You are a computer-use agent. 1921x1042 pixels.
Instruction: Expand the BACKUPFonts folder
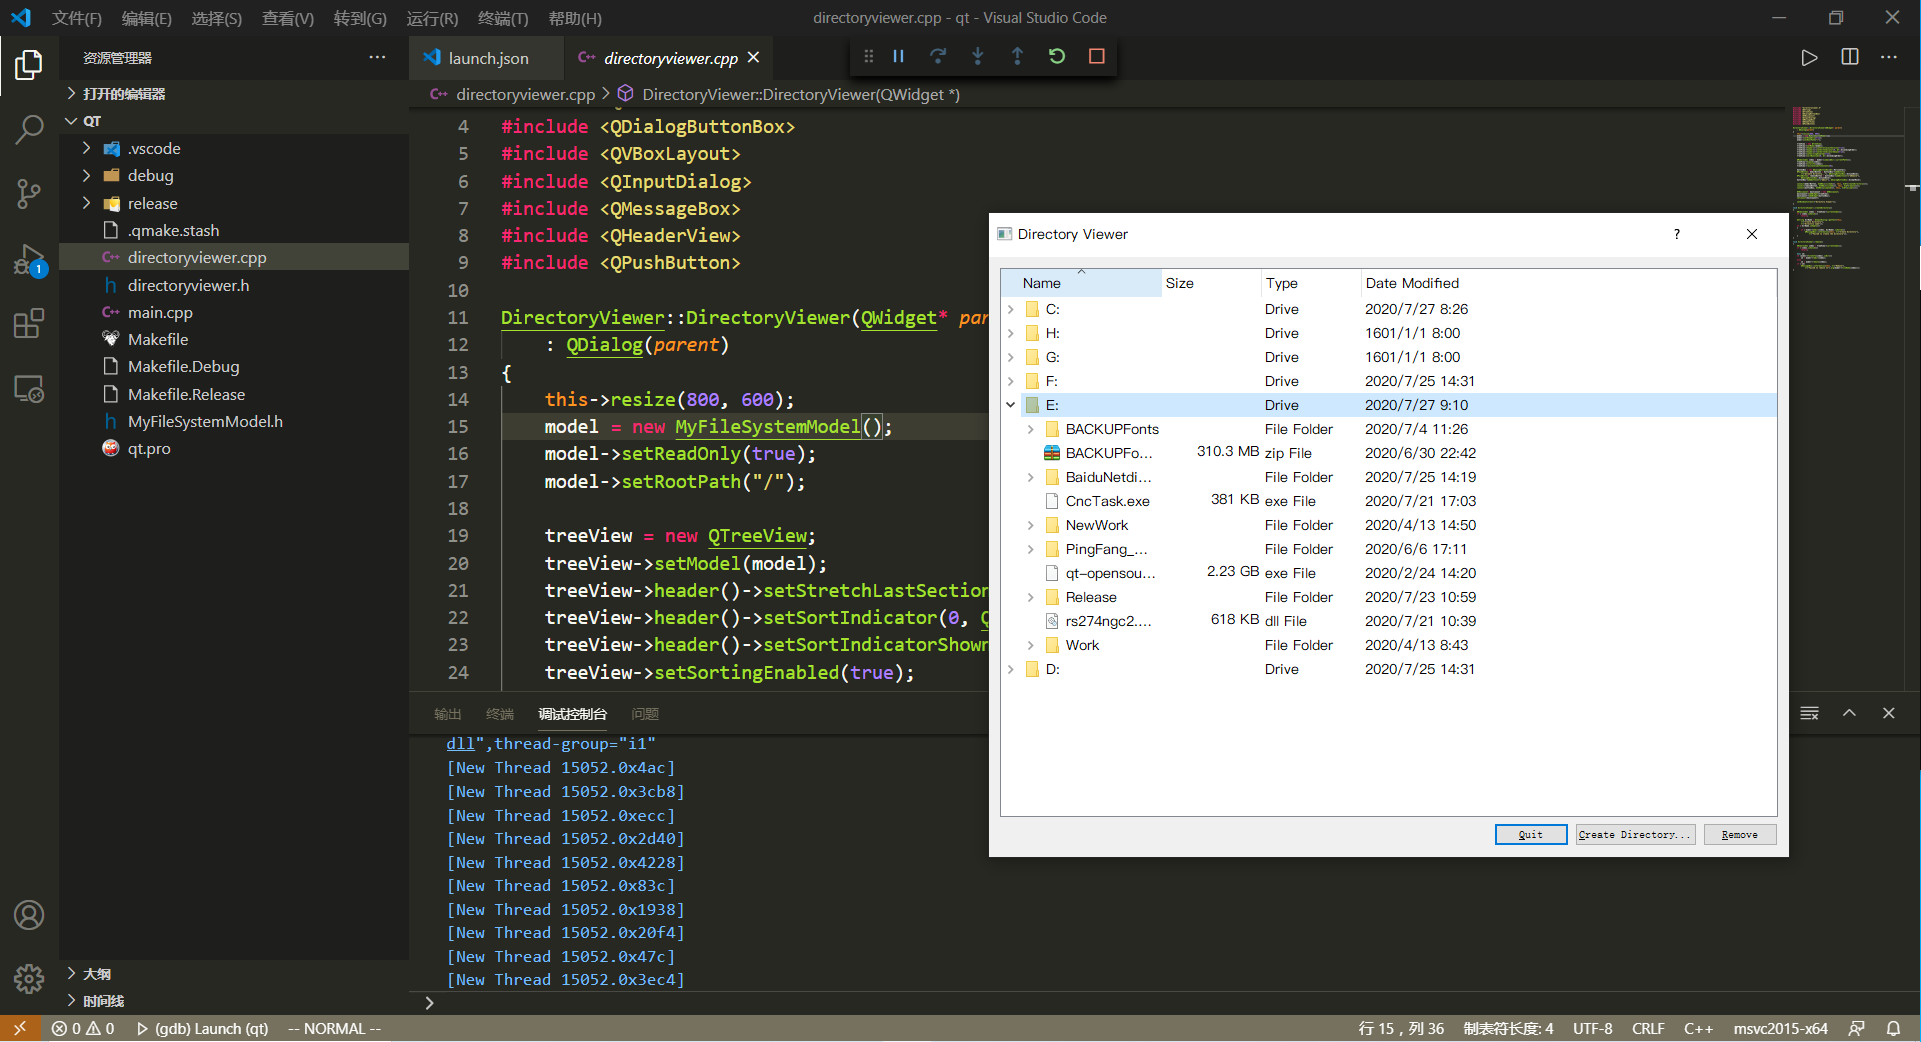tap(1030, 429)
